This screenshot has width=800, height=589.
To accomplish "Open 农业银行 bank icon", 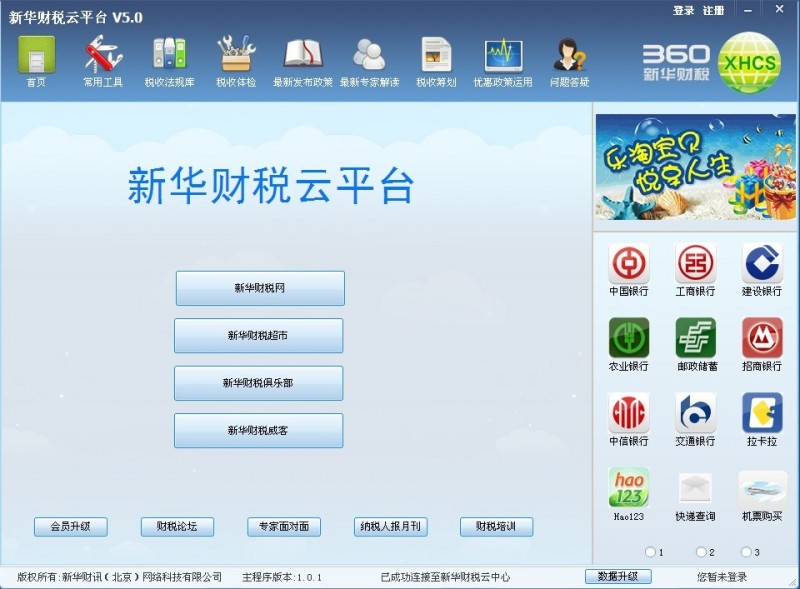I will click(629, 337).
